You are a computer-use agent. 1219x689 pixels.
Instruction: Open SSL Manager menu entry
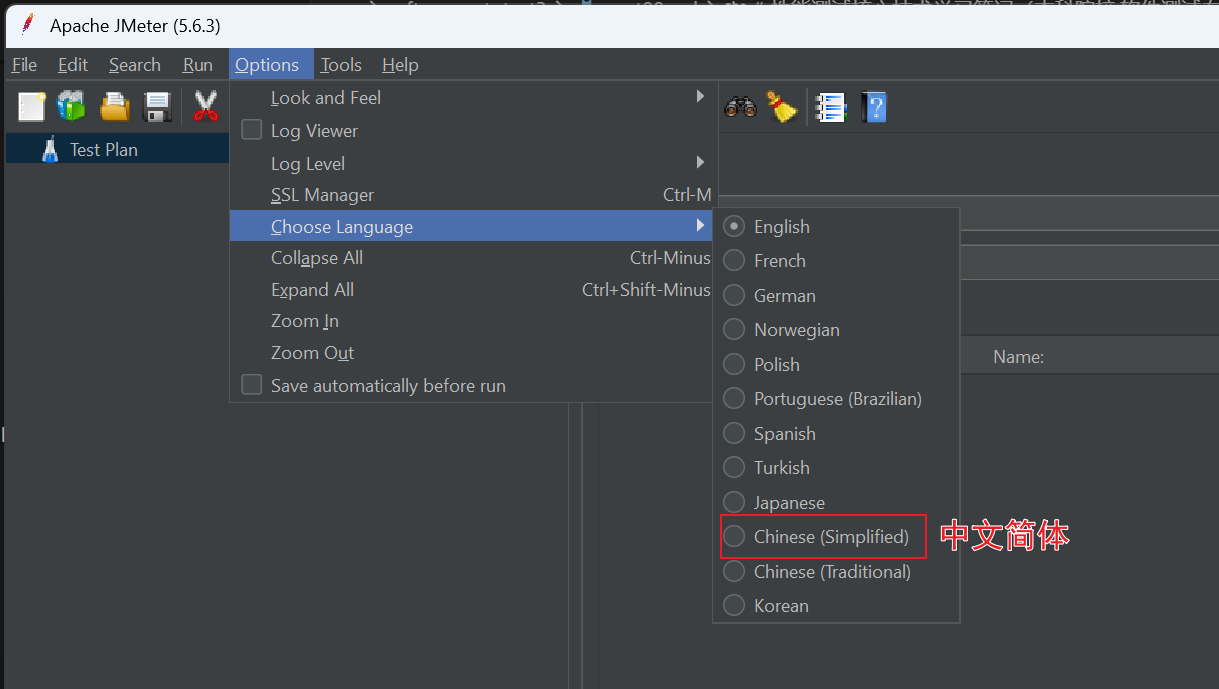(472, 195)
